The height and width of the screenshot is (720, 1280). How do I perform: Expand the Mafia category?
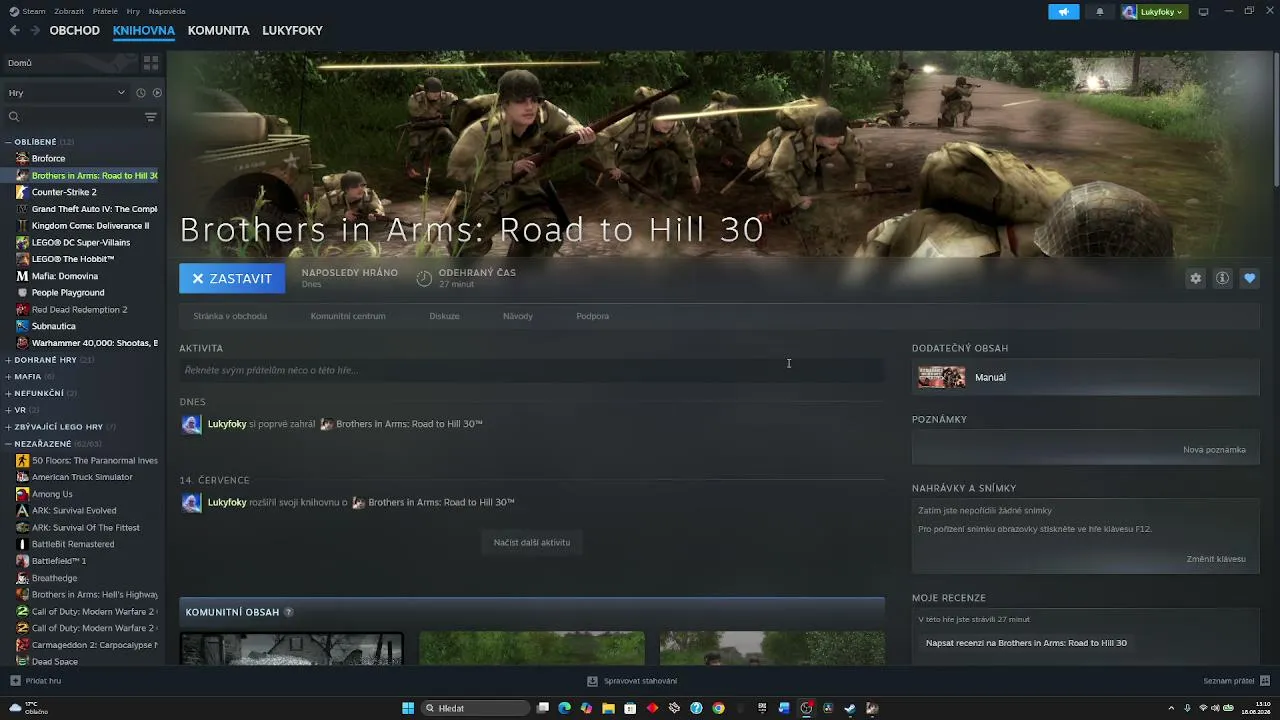pyautogui.click(x=8, y=377)
